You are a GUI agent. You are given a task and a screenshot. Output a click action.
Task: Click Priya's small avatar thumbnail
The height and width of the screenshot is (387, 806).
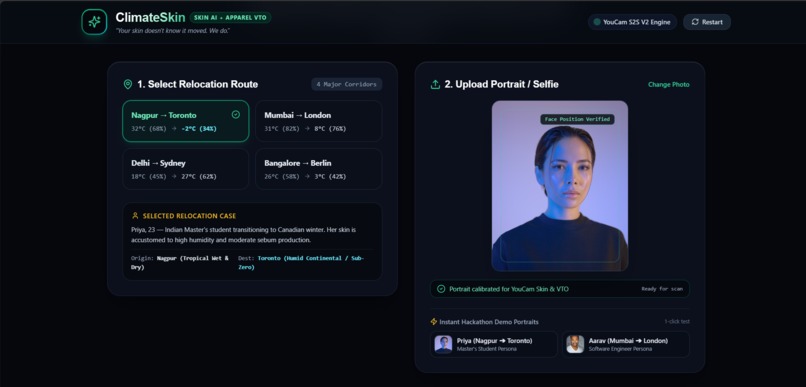pyautogui.click(x=443, y=344)
